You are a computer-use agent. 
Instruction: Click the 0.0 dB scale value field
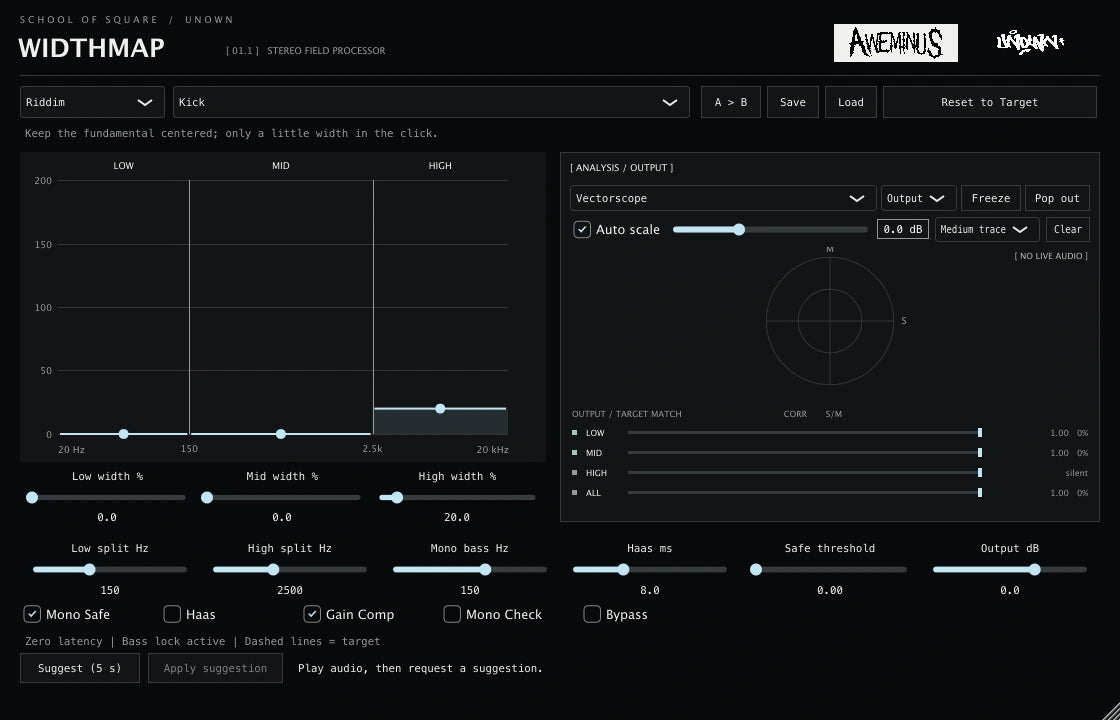(x=903, y=229)
